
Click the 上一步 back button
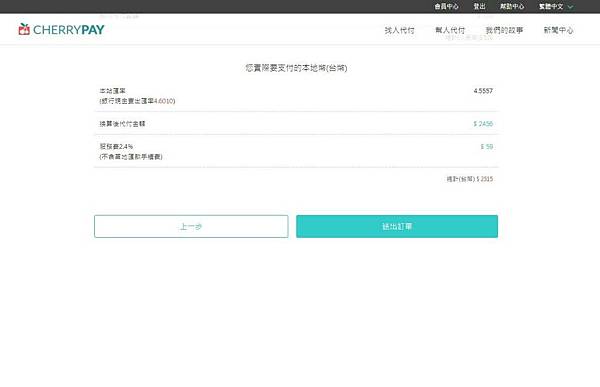[x=191, y=226]
